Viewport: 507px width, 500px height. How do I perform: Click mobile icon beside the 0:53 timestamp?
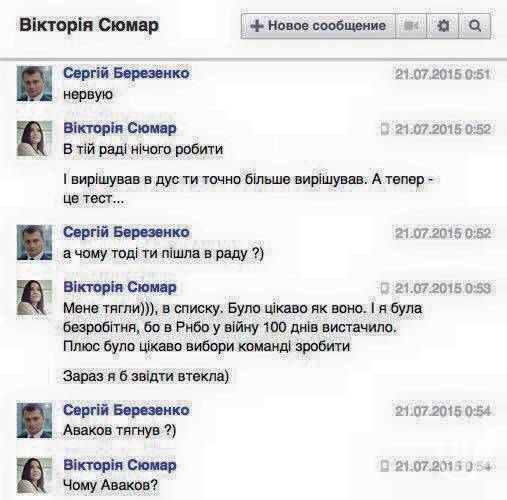click(385, 288)
